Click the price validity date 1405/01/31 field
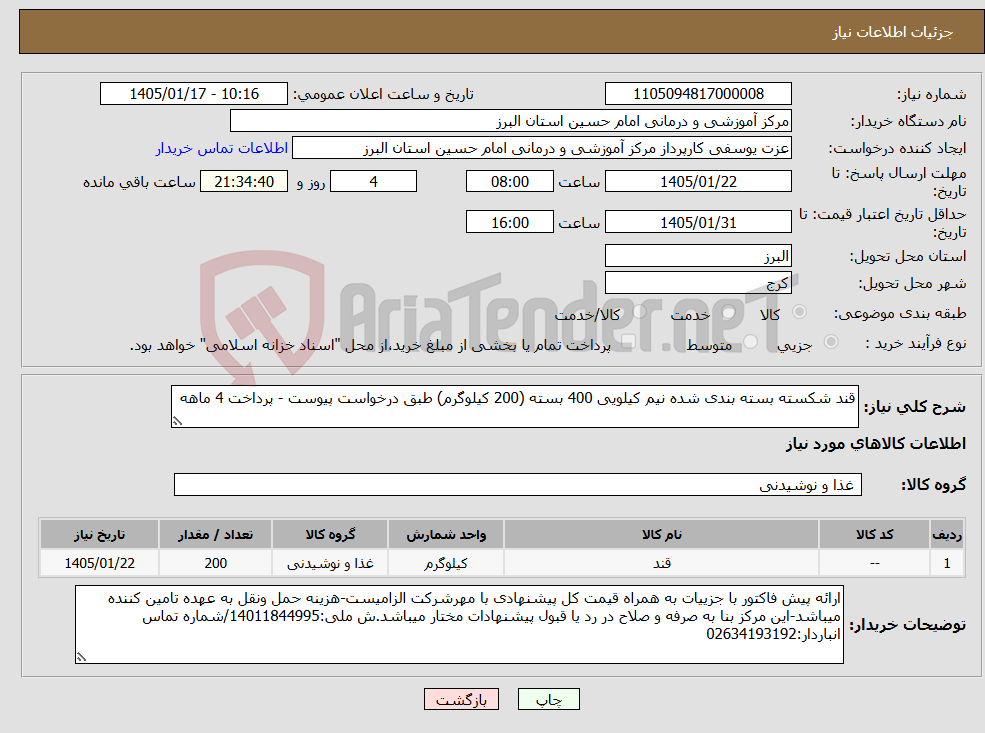Viewport: 985px width, 733px height. [x=698, y=222]
